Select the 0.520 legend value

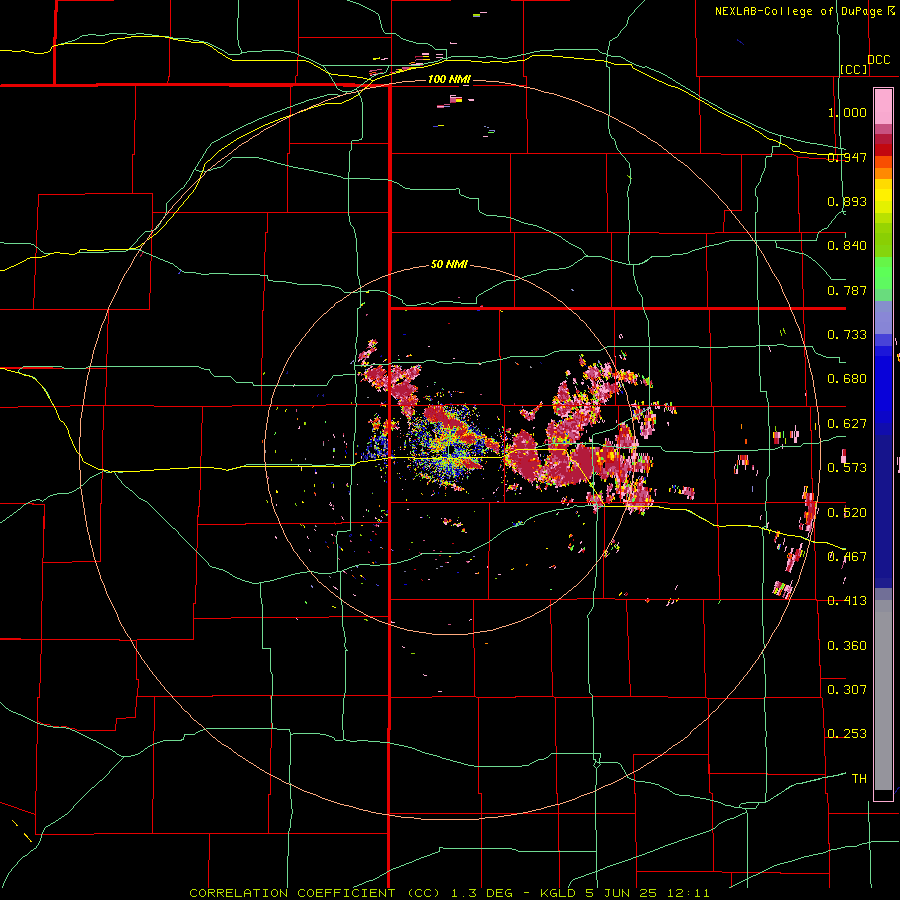847,513
